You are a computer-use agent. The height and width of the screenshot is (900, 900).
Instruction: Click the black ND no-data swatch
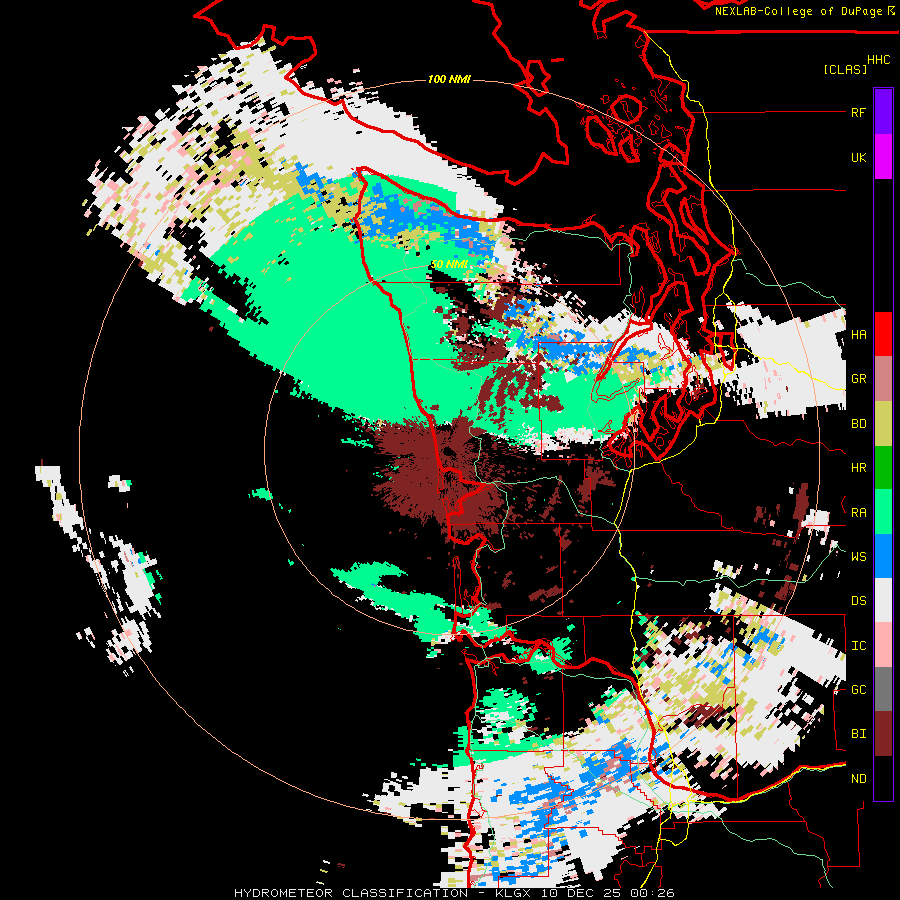tap(883, 778)
